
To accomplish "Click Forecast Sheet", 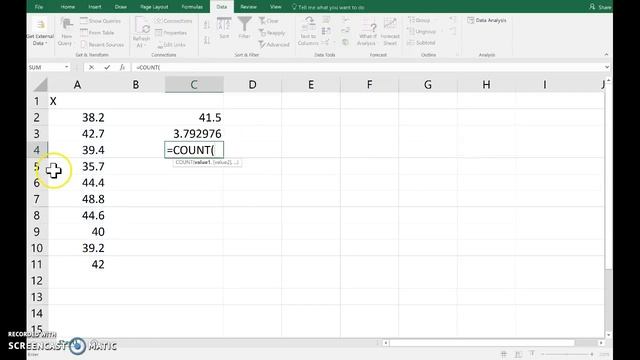I will pyautogui.click(x=390, y=32).
